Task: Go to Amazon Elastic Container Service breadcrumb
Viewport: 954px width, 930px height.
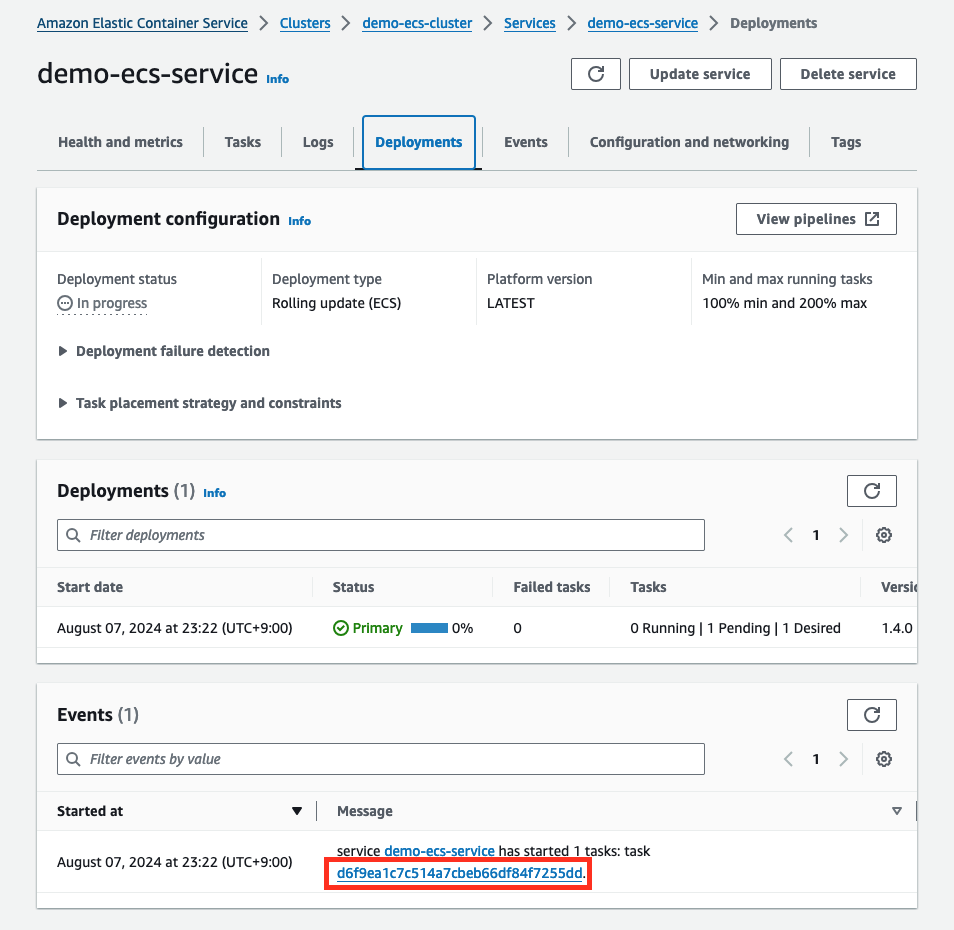Action: pos(142,23)
